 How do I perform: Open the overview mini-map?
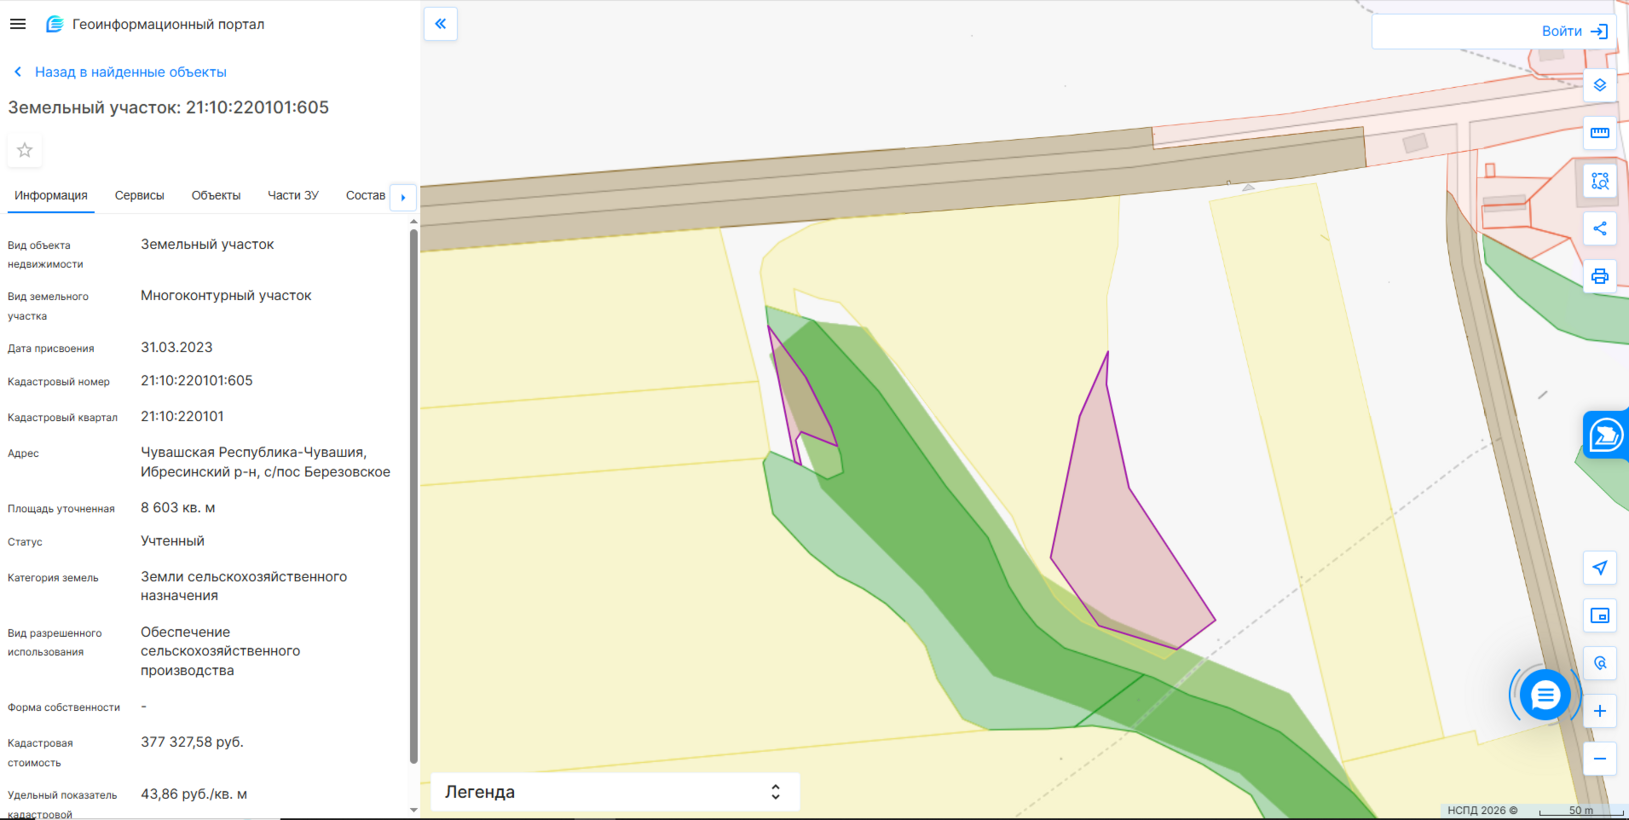click(1599, 616)
